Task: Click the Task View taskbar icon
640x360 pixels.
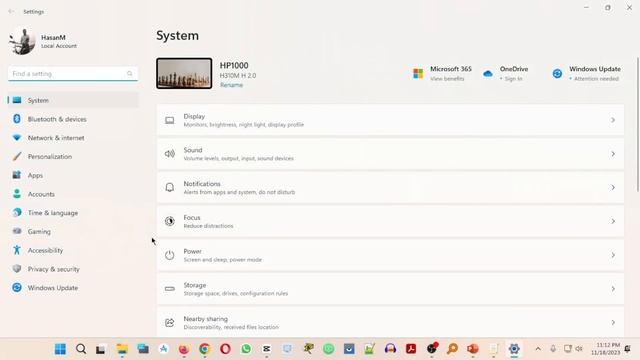Action: pos(100,349)
